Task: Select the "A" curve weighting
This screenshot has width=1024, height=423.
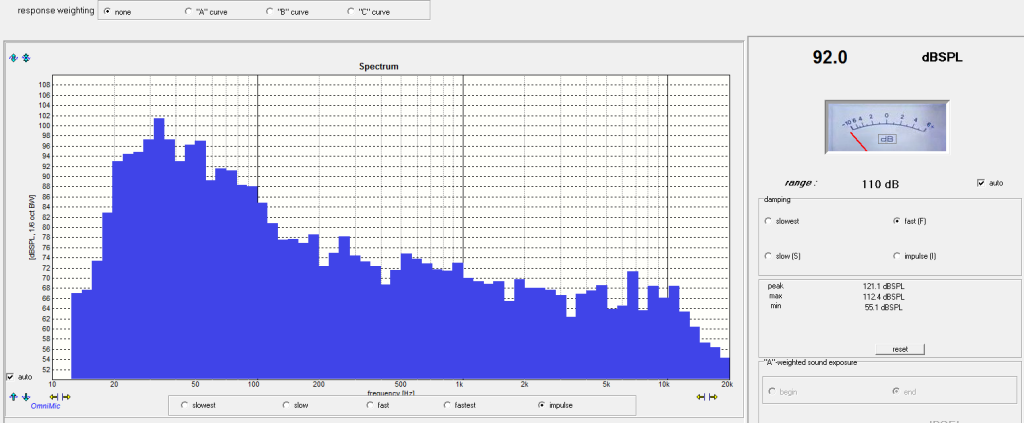Action: [x=189, y=12]
